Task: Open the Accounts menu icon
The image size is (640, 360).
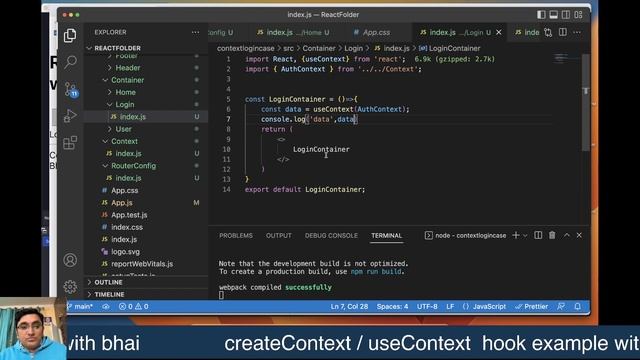Action: click(70, 260)
